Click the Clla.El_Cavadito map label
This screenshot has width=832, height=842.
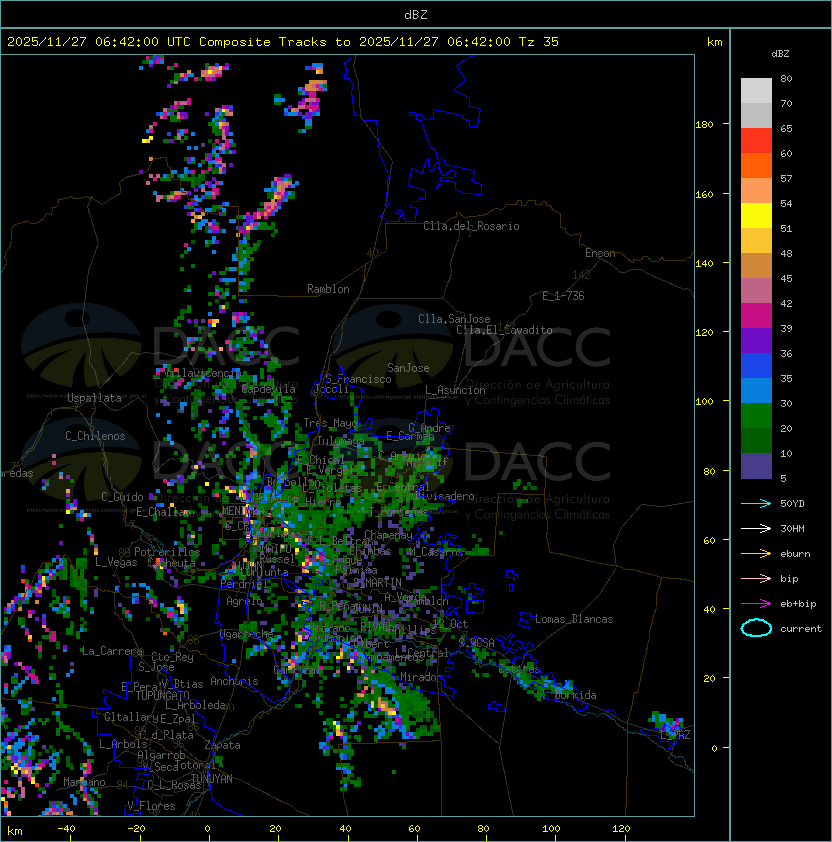(x=504, y=330)
